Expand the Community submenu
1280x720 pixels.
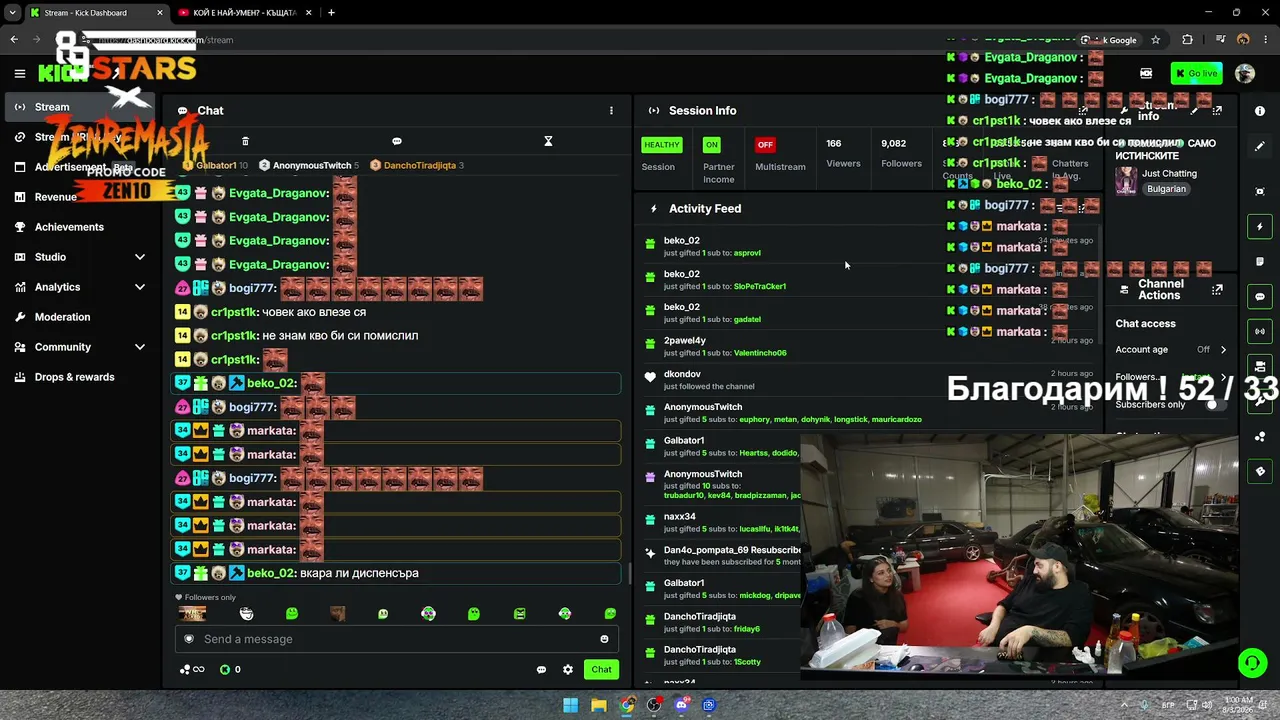(x=139, y=347)
